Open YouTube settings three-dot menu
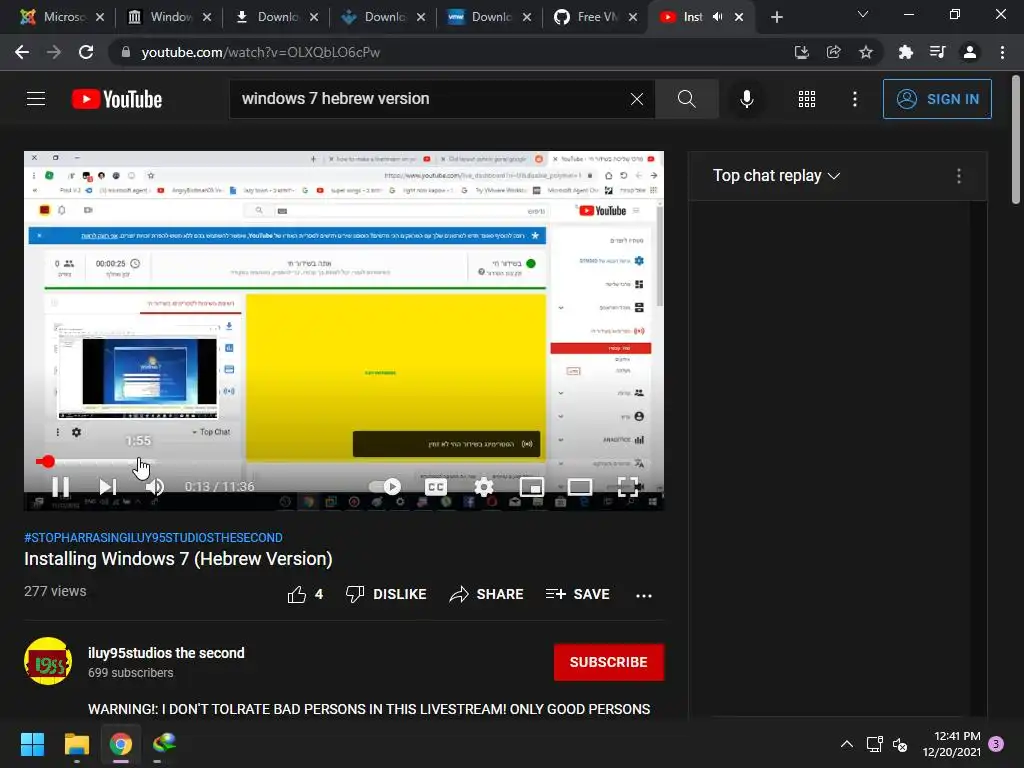Viewport: 1024px width, 768px height. click(855, 99)
